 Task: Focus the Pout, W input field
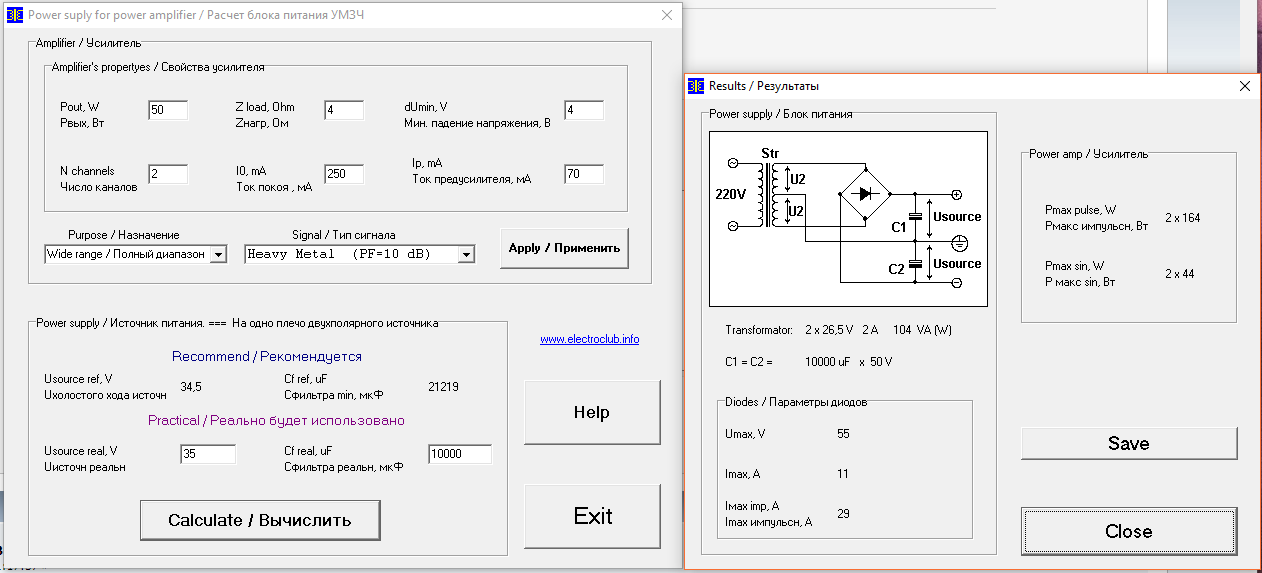[168, 110]
